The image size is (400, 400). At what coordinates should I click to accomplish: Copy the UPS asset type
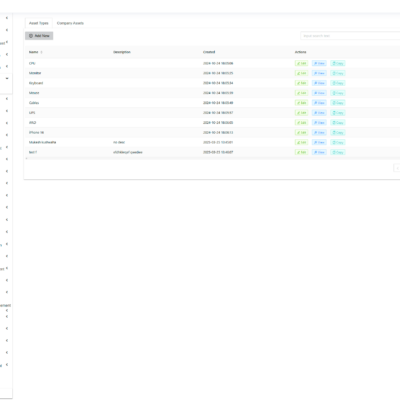point(338,113)
